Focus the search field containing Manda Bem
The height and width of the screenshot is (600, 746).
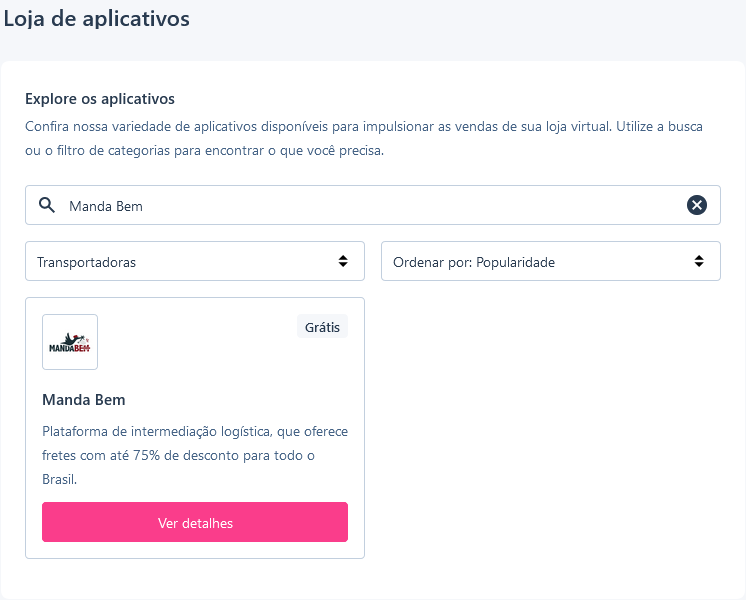(x=373, y=205)
